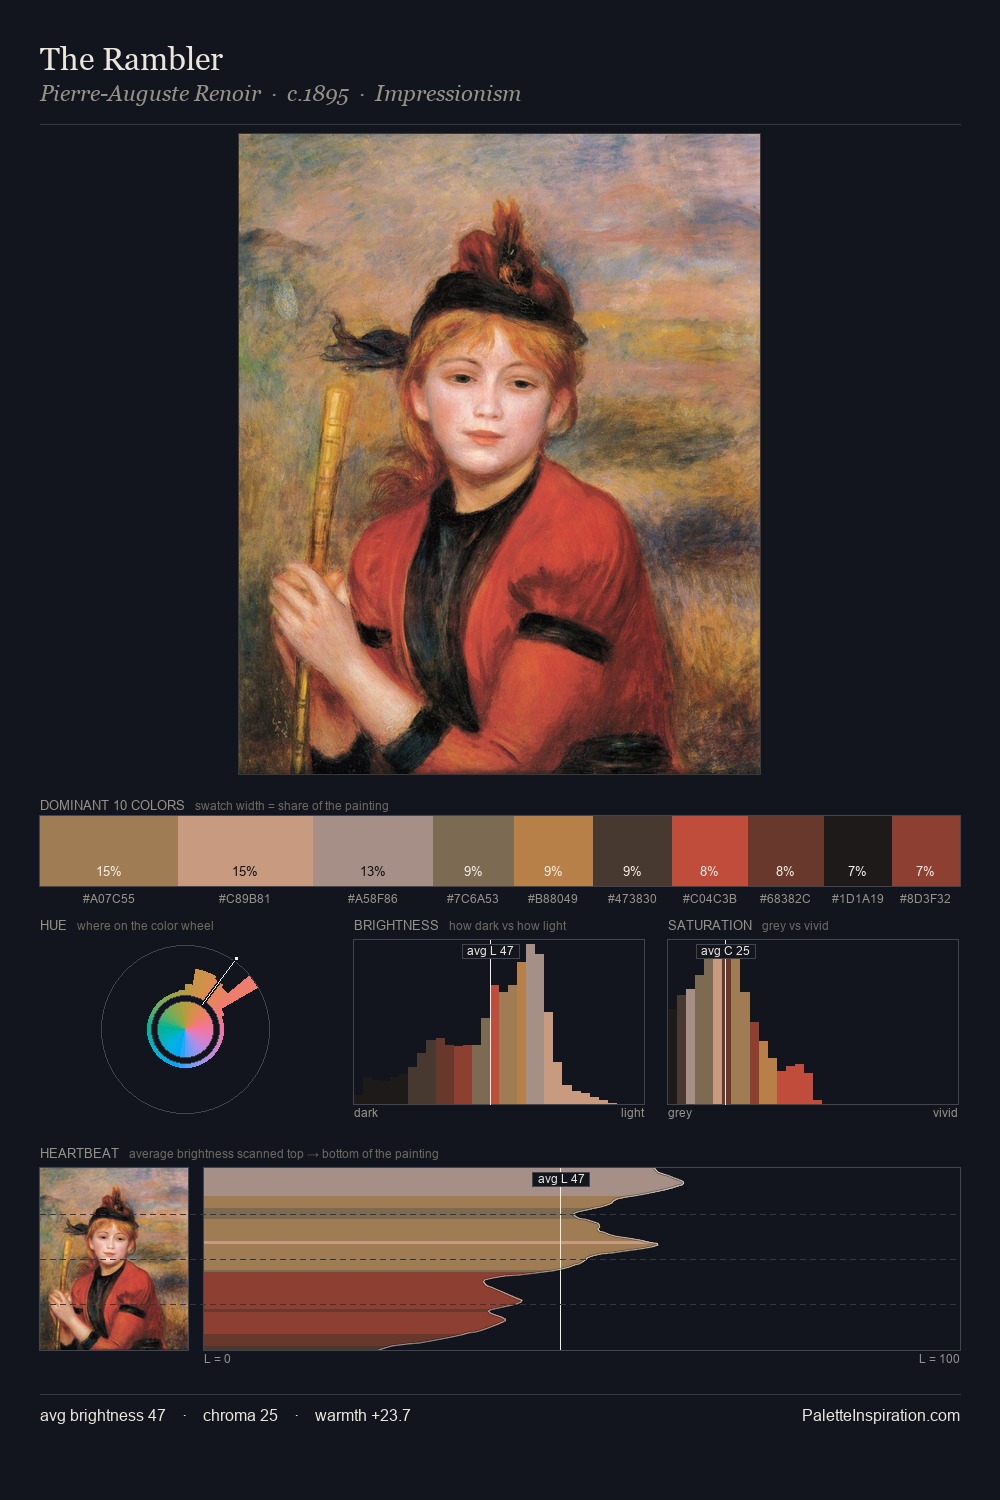Select the #473830 dark brown swatch
Image resolution: width=1000 pixels, height=1500 pixels.
632,851
